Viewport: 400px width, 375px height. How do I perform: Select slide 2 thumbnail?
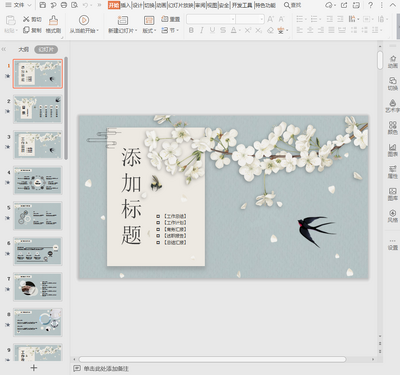click(38, 110)
